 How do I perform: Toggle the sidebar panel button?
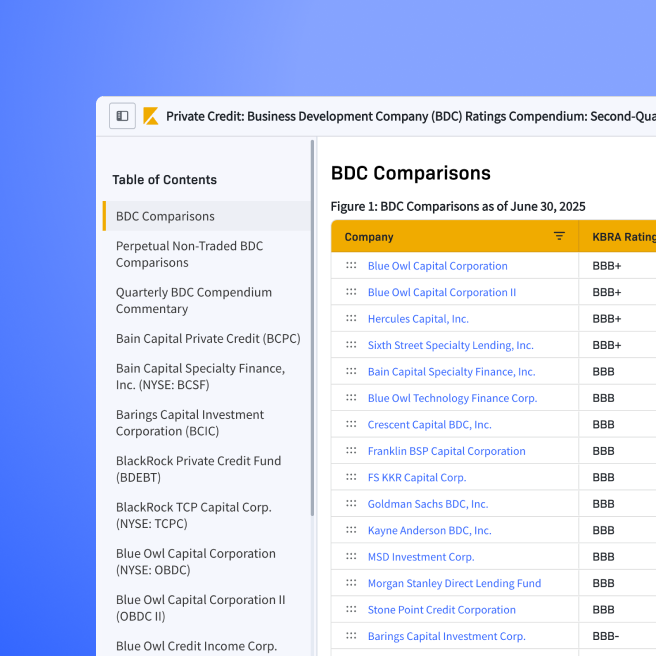coord(122,116)
